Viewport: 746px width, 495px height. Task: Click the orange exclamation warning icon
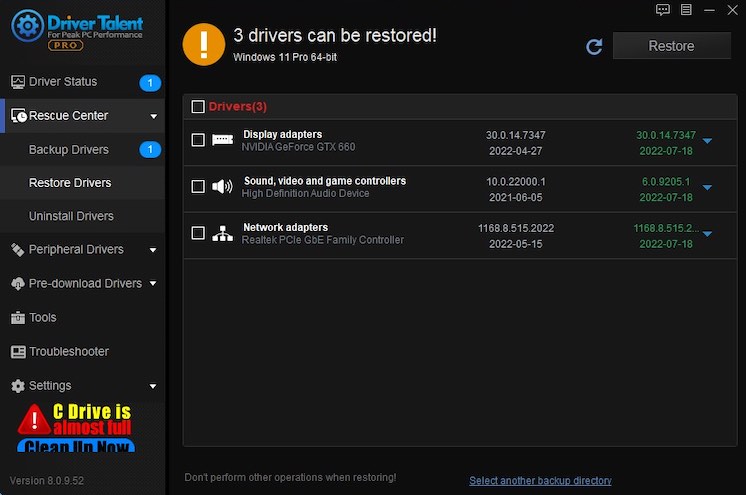(204, 44)
